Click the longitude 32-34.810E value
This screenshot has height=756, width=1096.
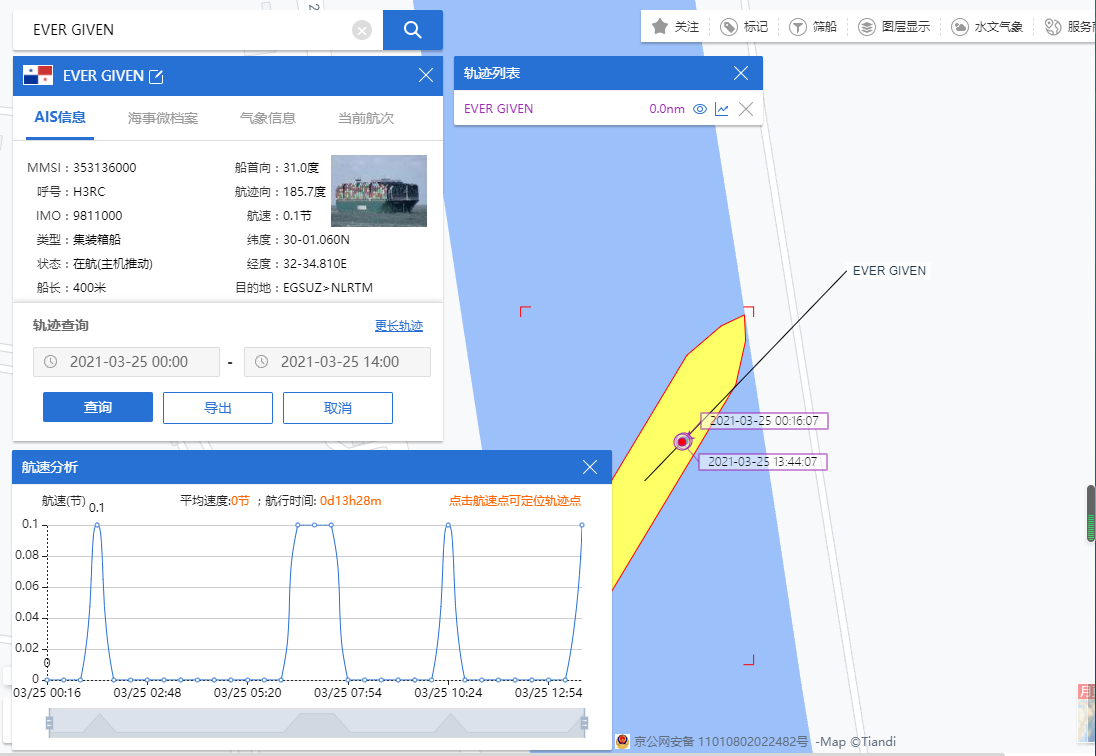315,264
